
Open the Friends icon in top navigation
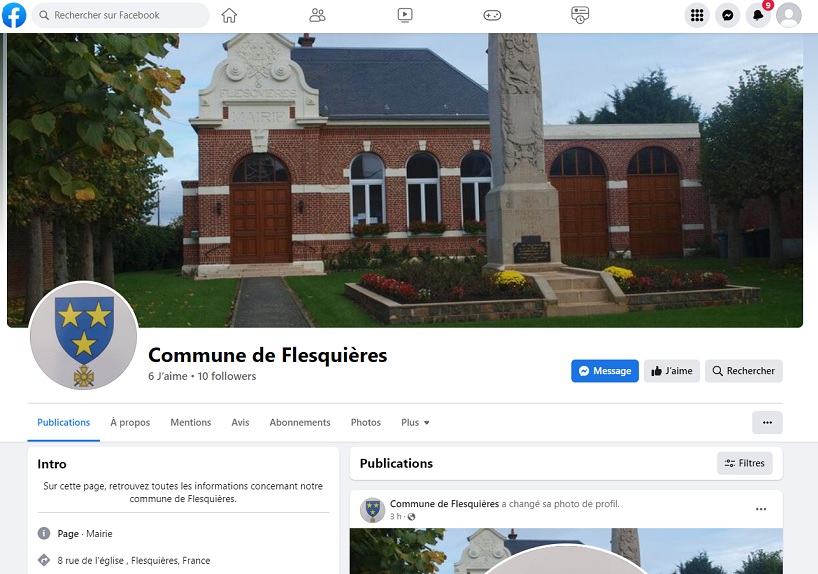[317, 15]
